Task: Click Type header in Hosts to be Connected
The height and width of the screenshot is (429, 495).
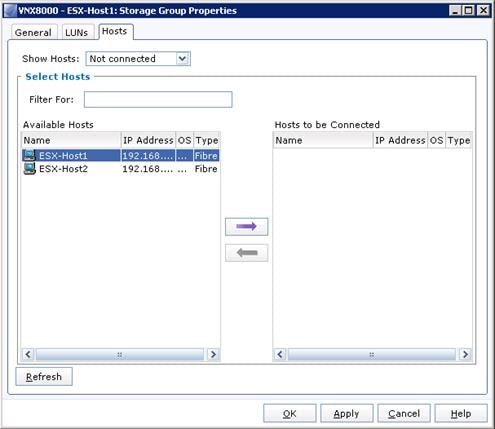Action: point(459,140)
